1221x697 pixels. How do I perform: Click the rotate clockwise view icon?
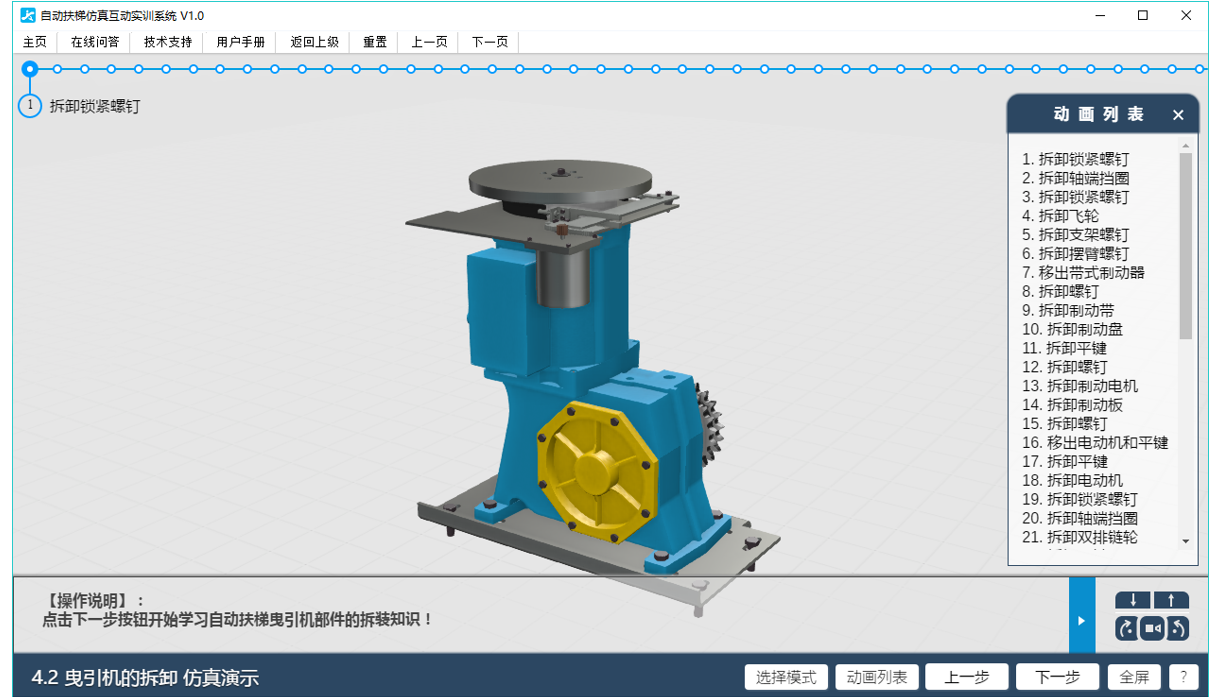coord(1127,628)
